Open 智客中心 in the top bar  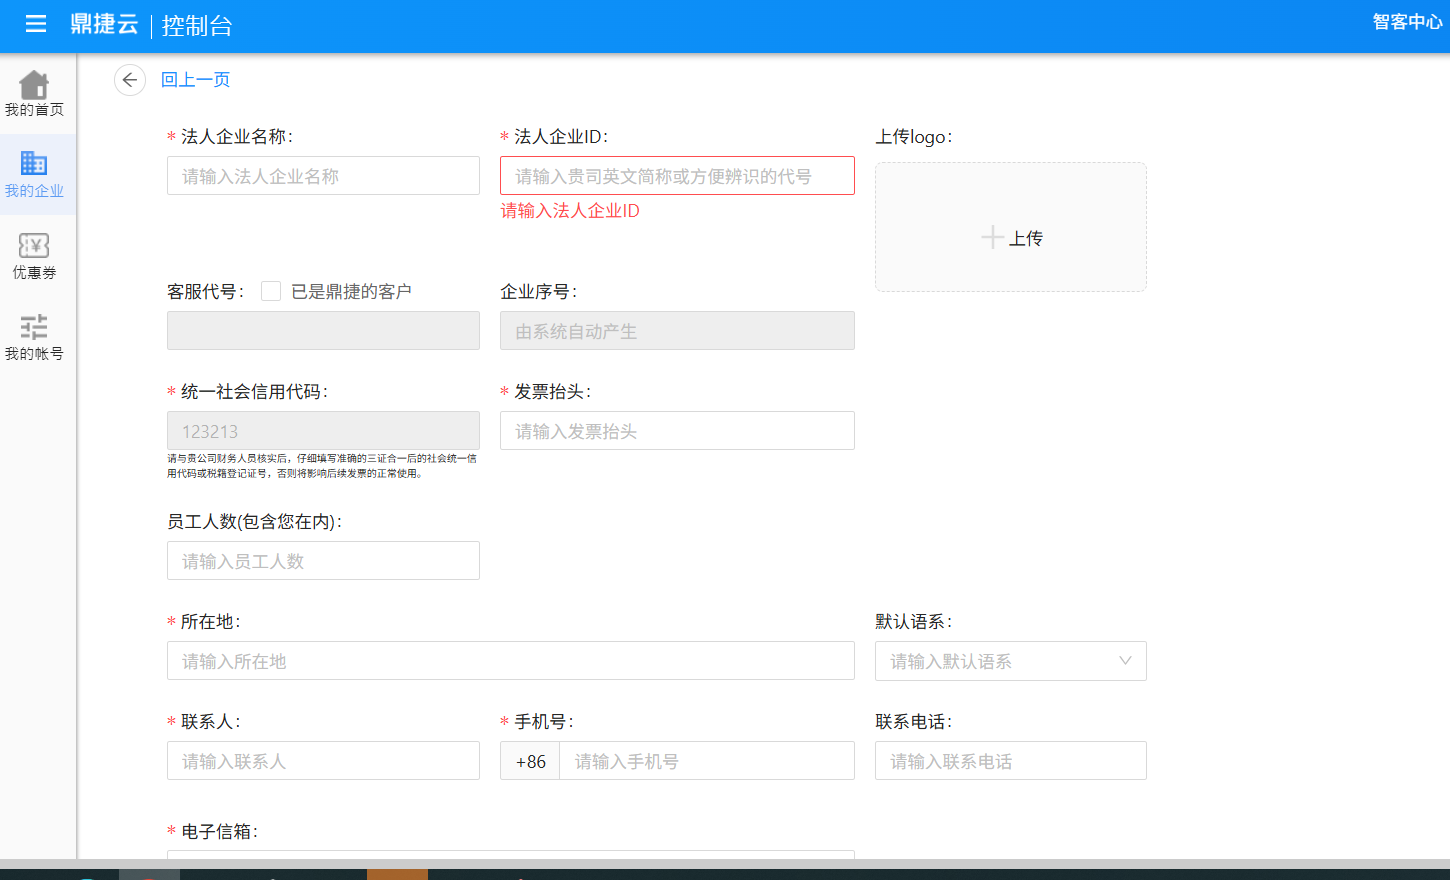coord(1407,22)
